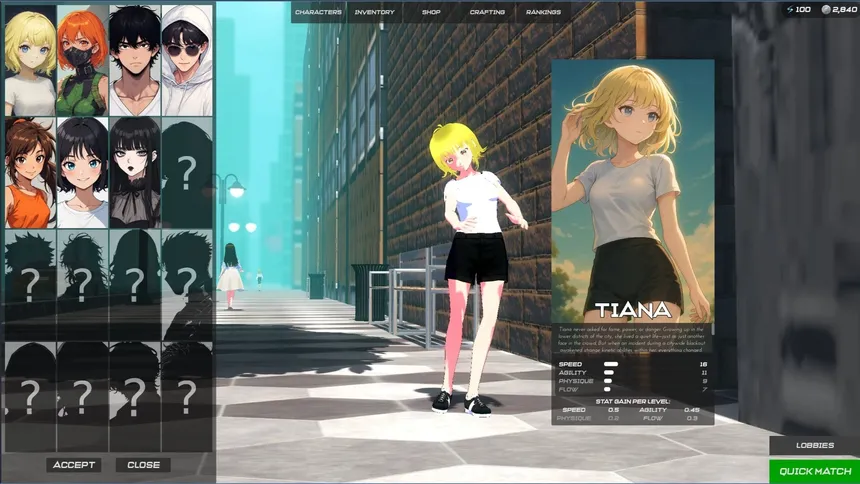The image size is (860, 484).
Task: Pick the orange-haired masked character portrait
Action: (x=82, y=60)
